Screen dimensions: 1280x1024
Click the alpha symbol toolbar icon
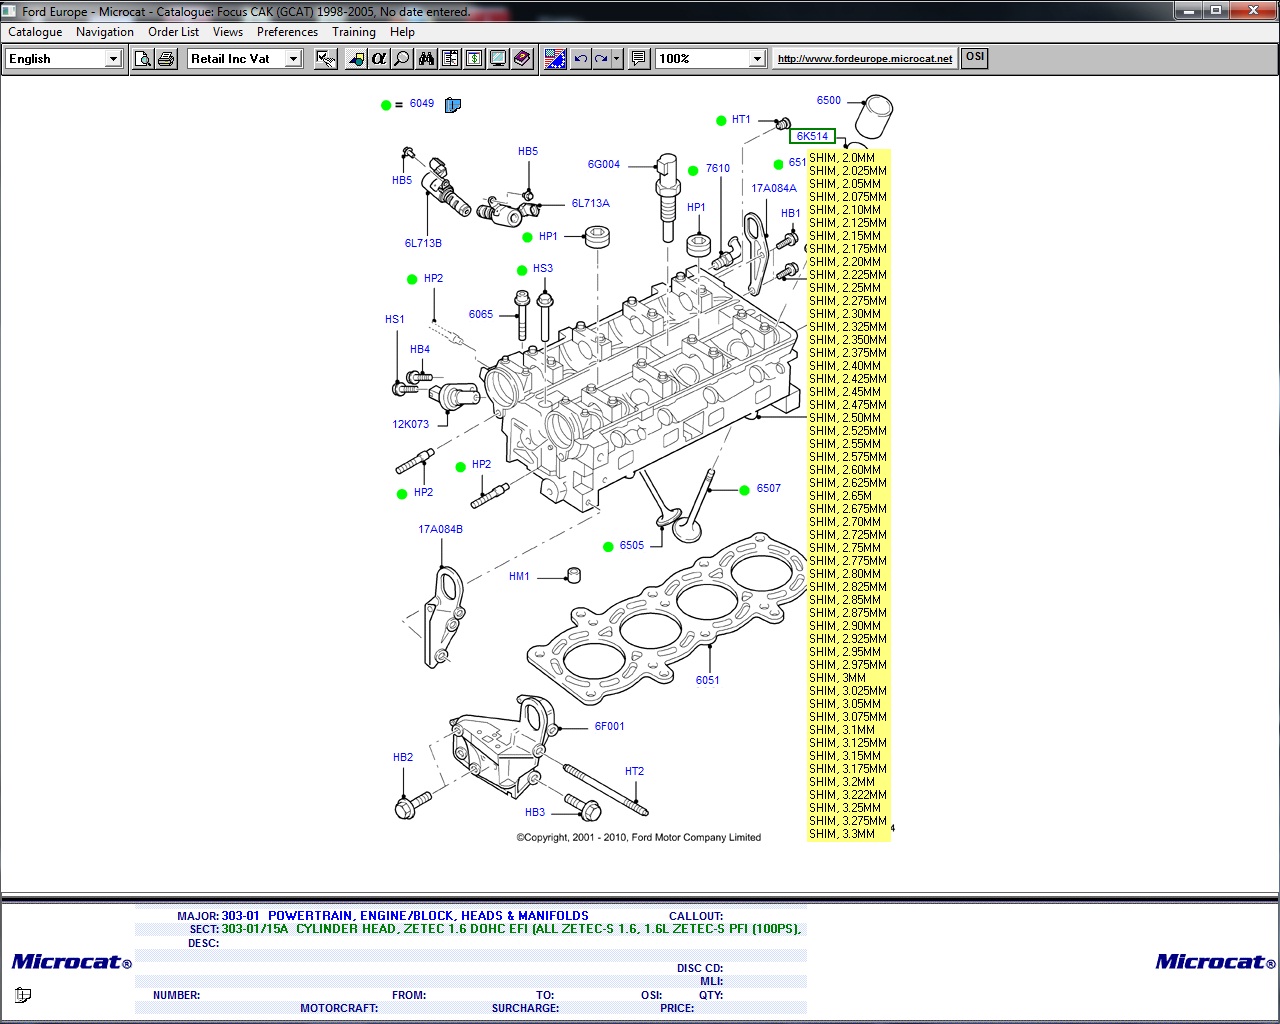click(x=379, y=59)
